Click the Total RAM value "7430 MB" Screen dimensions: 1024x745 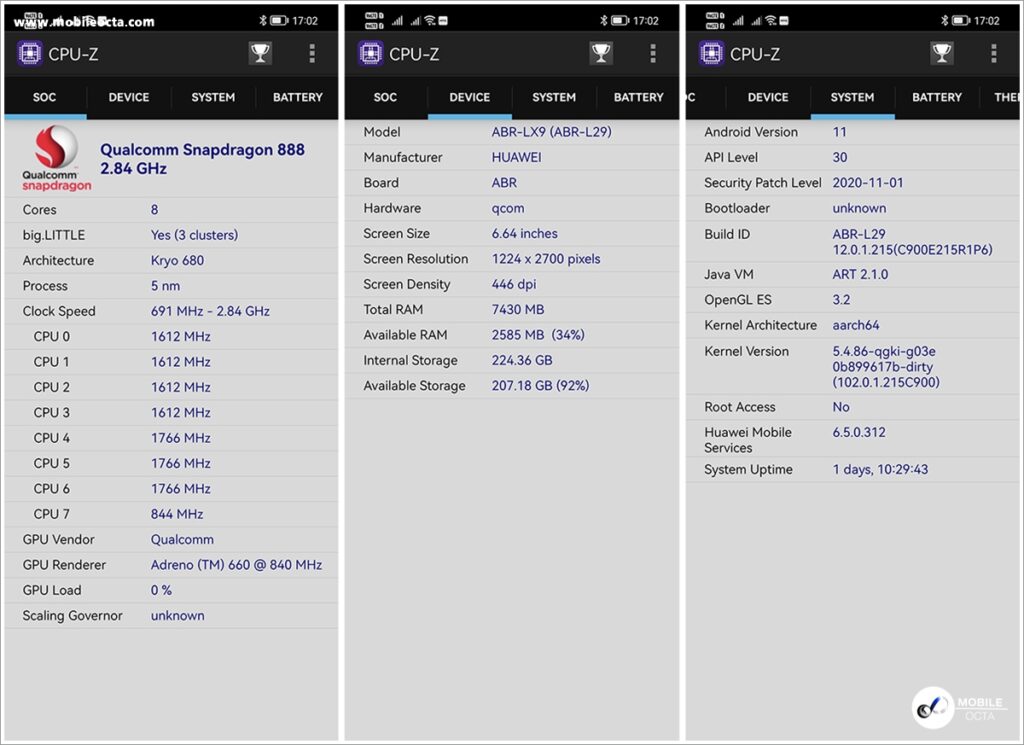518,309
